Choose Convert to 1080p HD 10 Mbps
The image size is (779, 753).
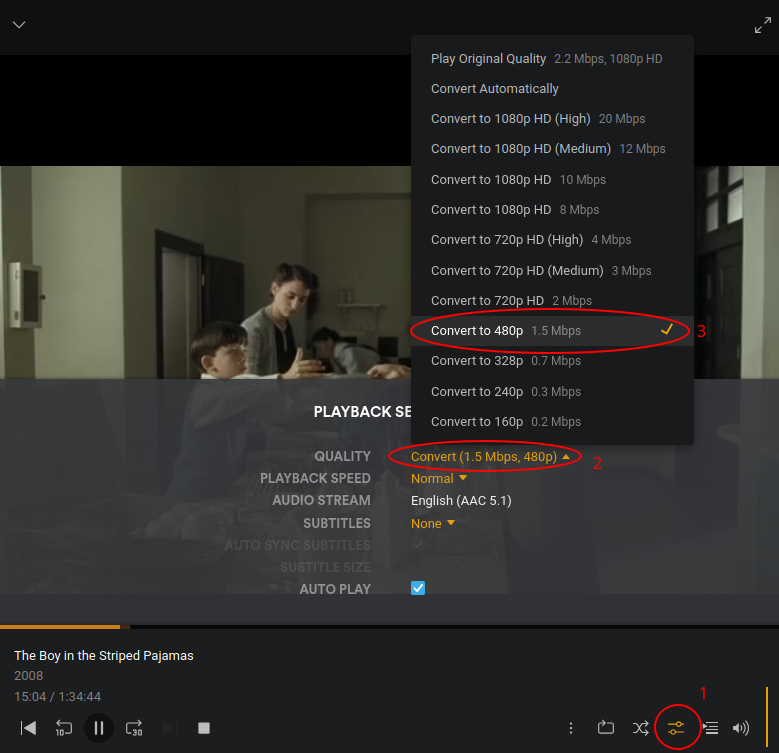pos(552,180)
